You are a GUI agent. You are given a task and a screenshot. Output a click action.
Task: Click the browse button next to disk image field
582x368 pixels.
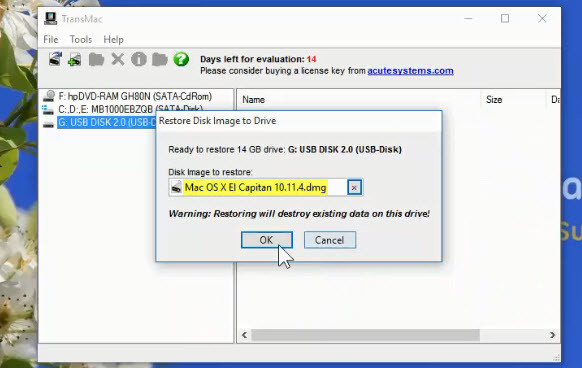tap(354, 188)
